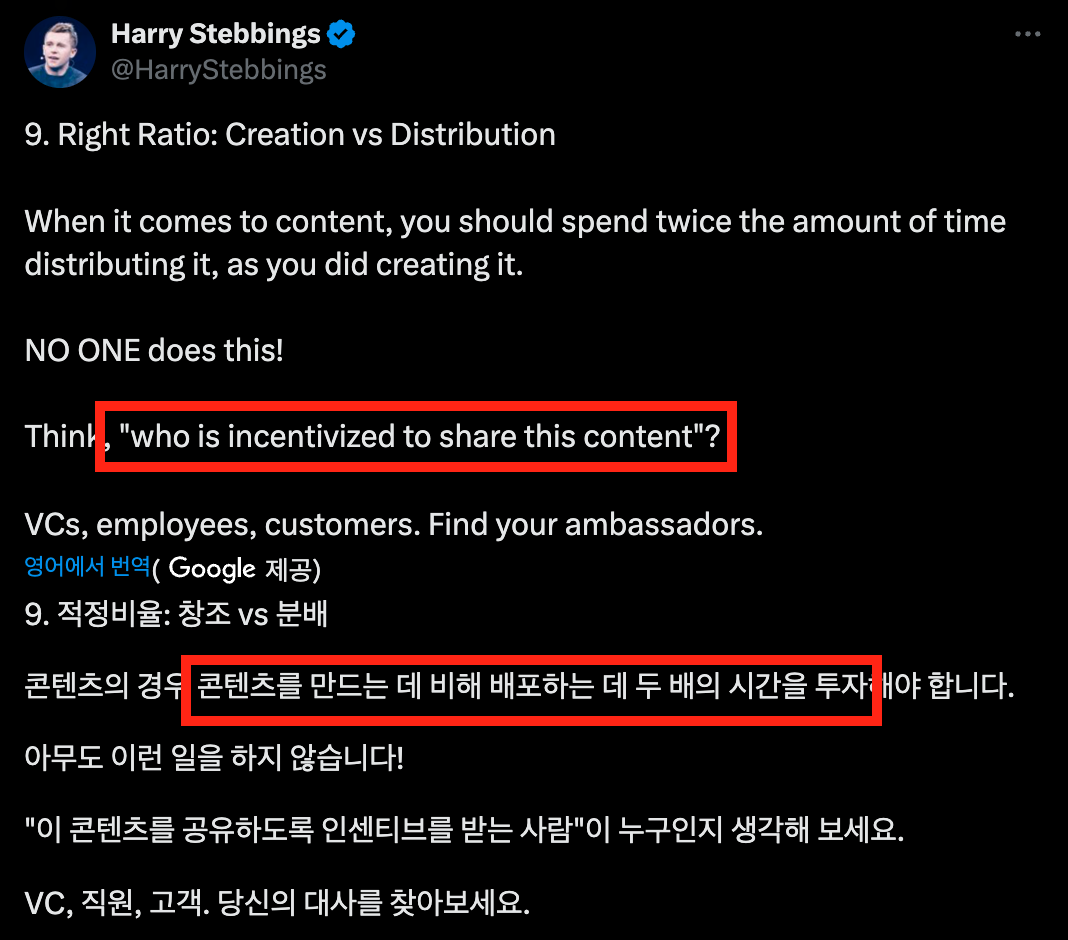The height and width of the screenshot is (940, 1068).
Task: Click the NO ONE does this line
Action: (x=153, y=350)
